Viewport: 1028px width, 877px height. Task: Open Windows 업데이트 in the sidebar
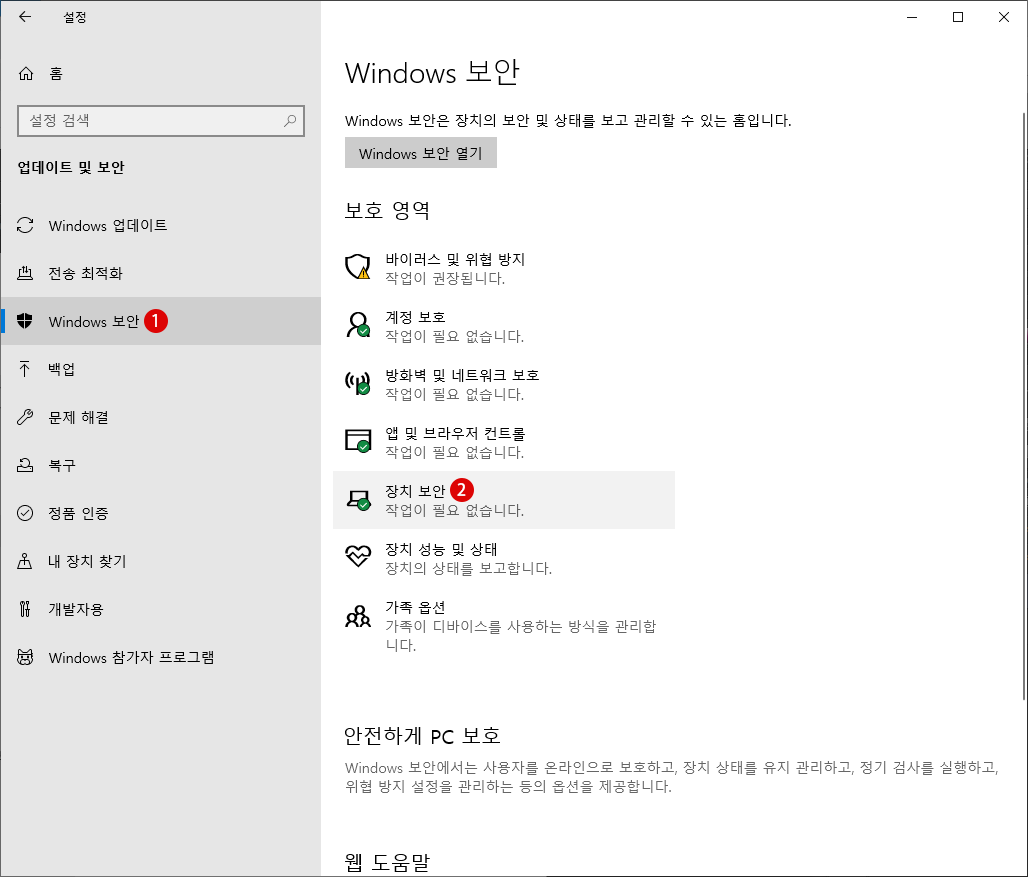click(x=161, y=225)
